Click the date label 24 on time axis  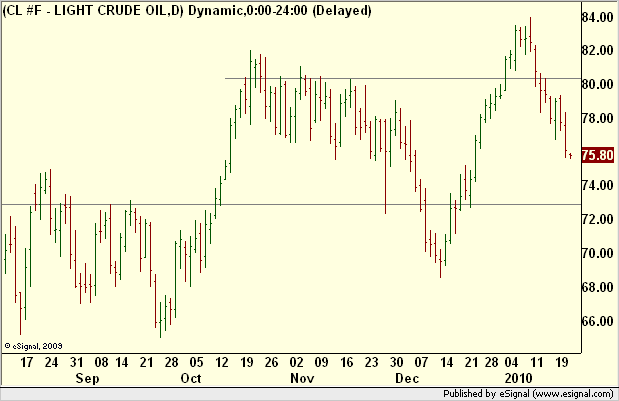pyautogui.click(x=52, y=362)
